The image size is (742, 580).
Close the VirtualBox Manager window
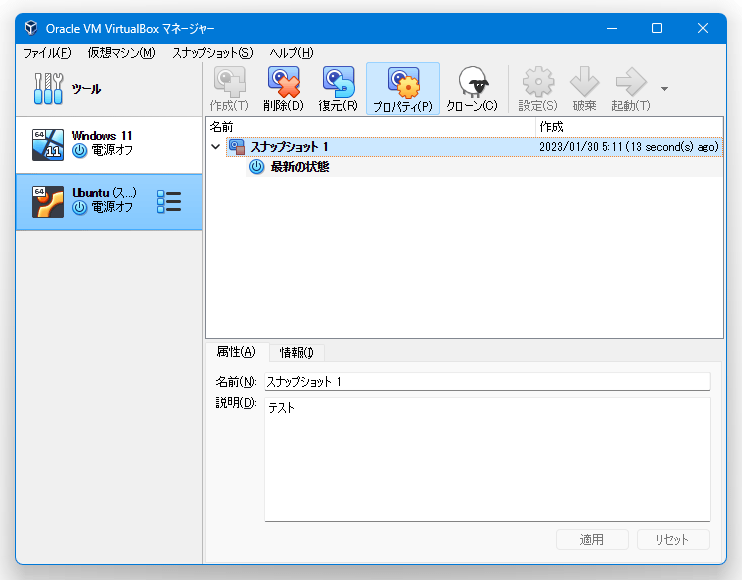(x=703, y=28)
